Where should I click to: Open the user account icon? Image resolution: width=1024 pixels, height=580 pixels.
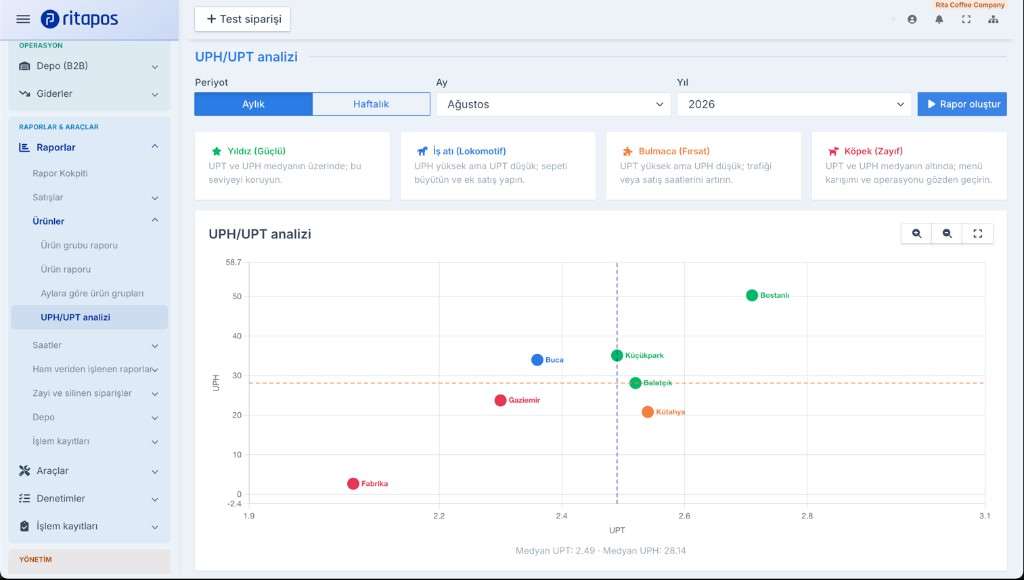912,20
